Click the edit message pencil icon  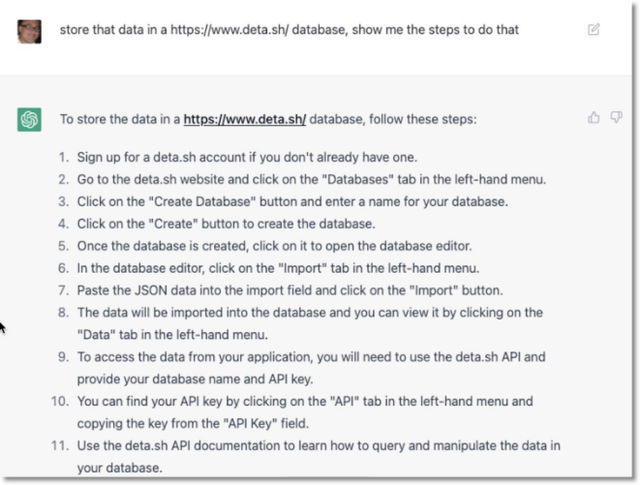(594, 30)
